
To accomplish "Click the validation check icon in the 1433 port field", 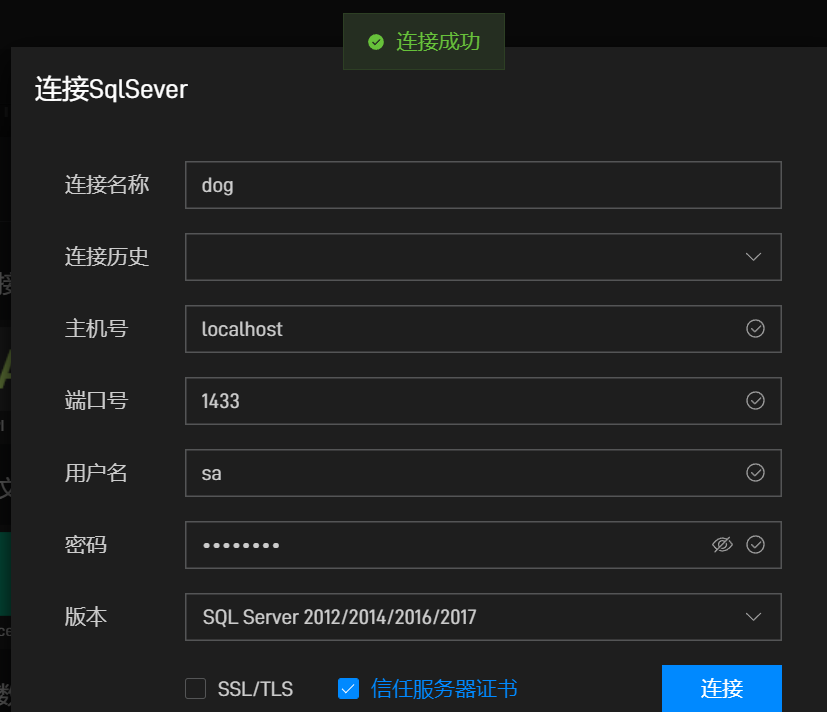I will (755, 401).
